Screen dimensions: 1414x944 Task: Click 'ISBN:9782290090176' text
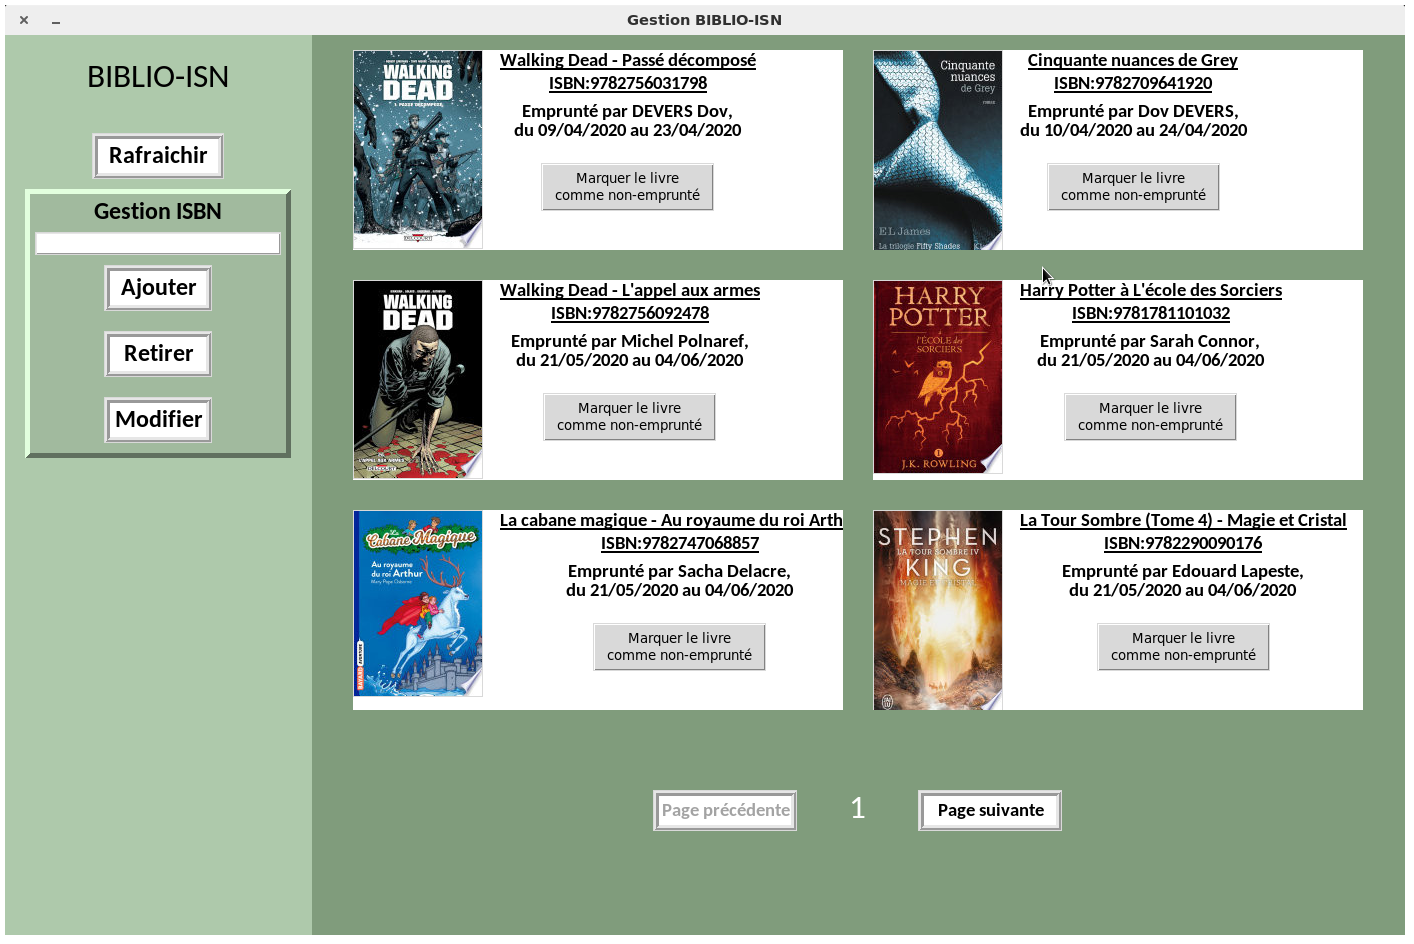(x=1183, y=544)
